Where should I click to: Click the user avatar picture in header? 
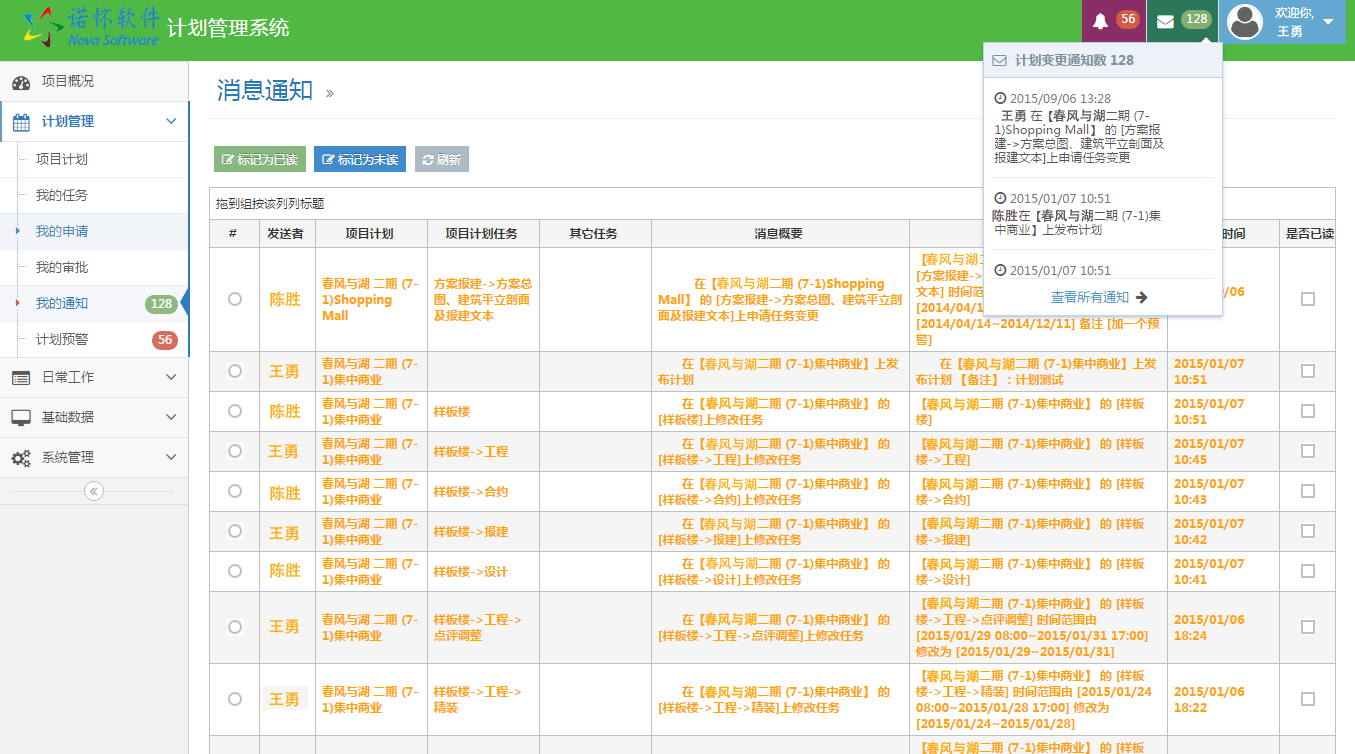(x=1245, y=22)
